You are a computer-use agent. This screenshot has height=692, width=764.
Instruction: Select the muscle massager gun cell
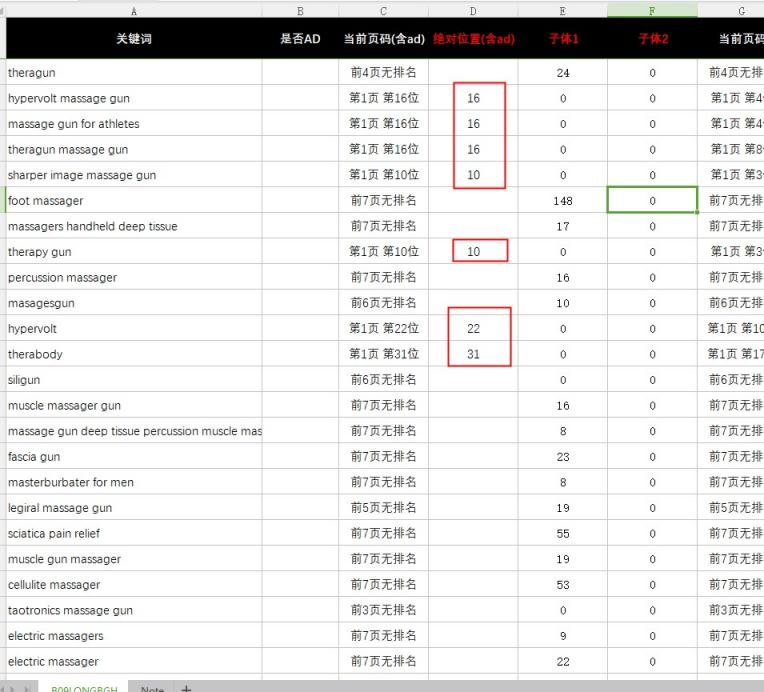point(134,405)
